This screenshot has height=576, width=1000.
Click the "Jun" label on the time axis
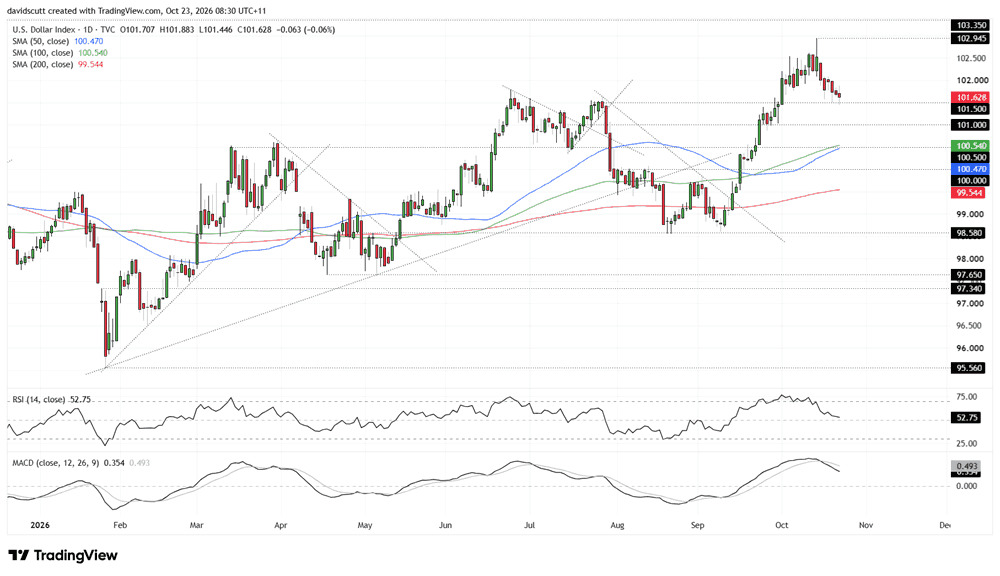click(x=445, y=526)
